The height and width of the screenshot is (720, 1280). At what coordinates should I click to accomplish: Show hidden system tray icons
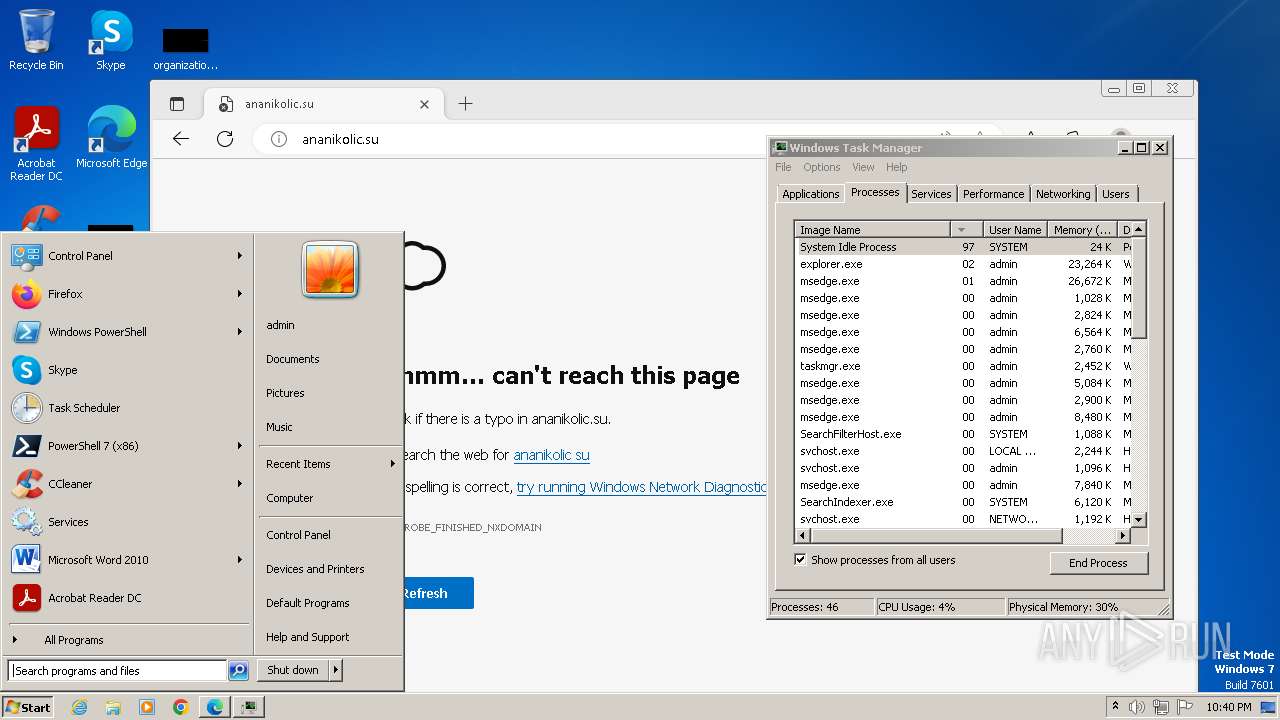(1116, 707)
